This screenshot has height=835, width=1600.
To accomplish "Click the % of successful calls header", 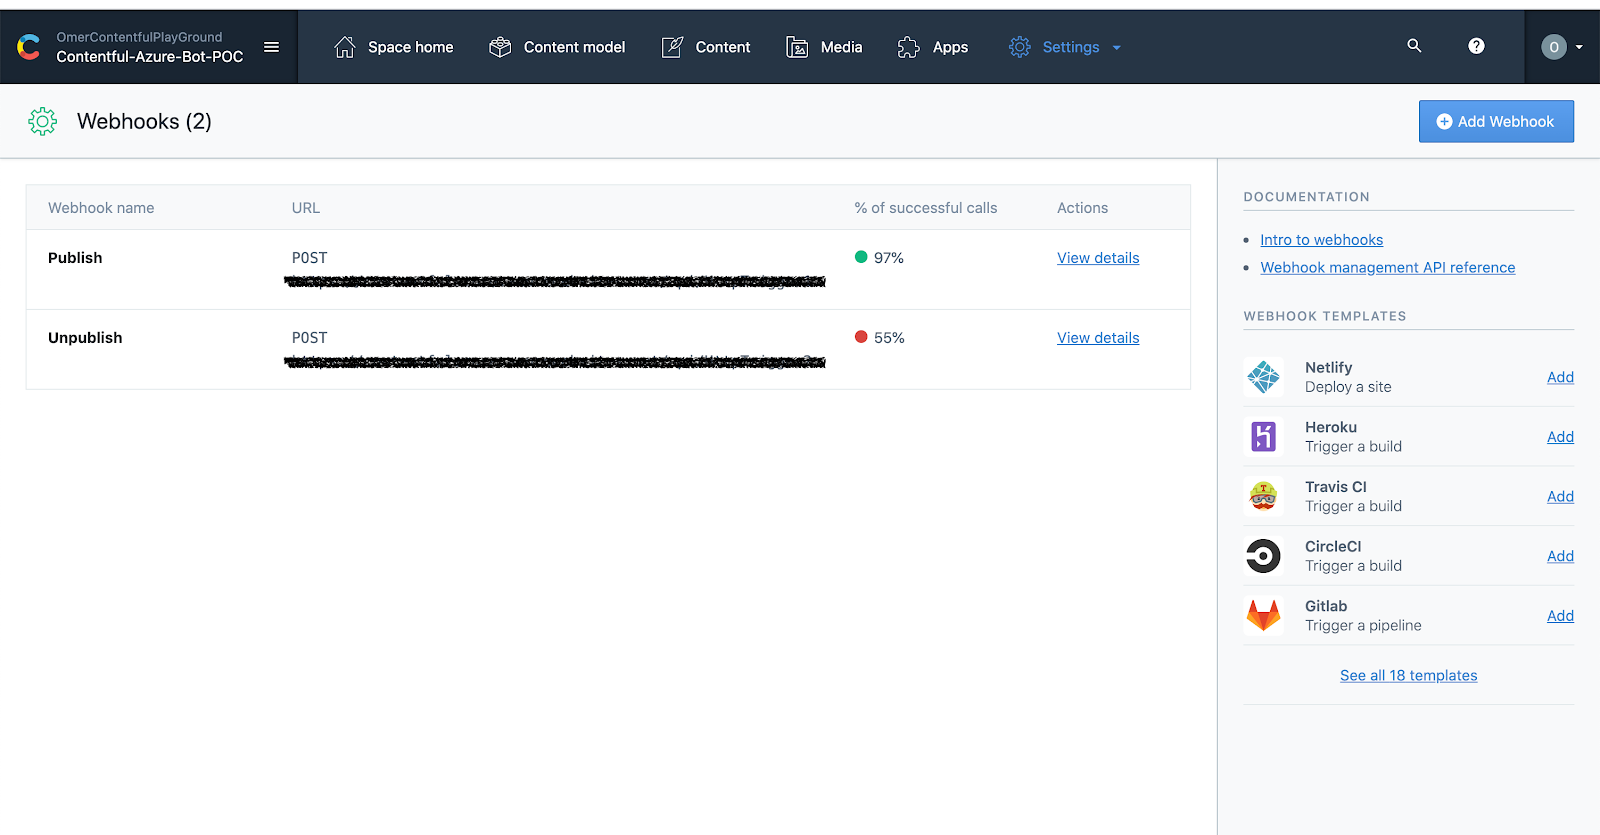I will tap(926, 208).
